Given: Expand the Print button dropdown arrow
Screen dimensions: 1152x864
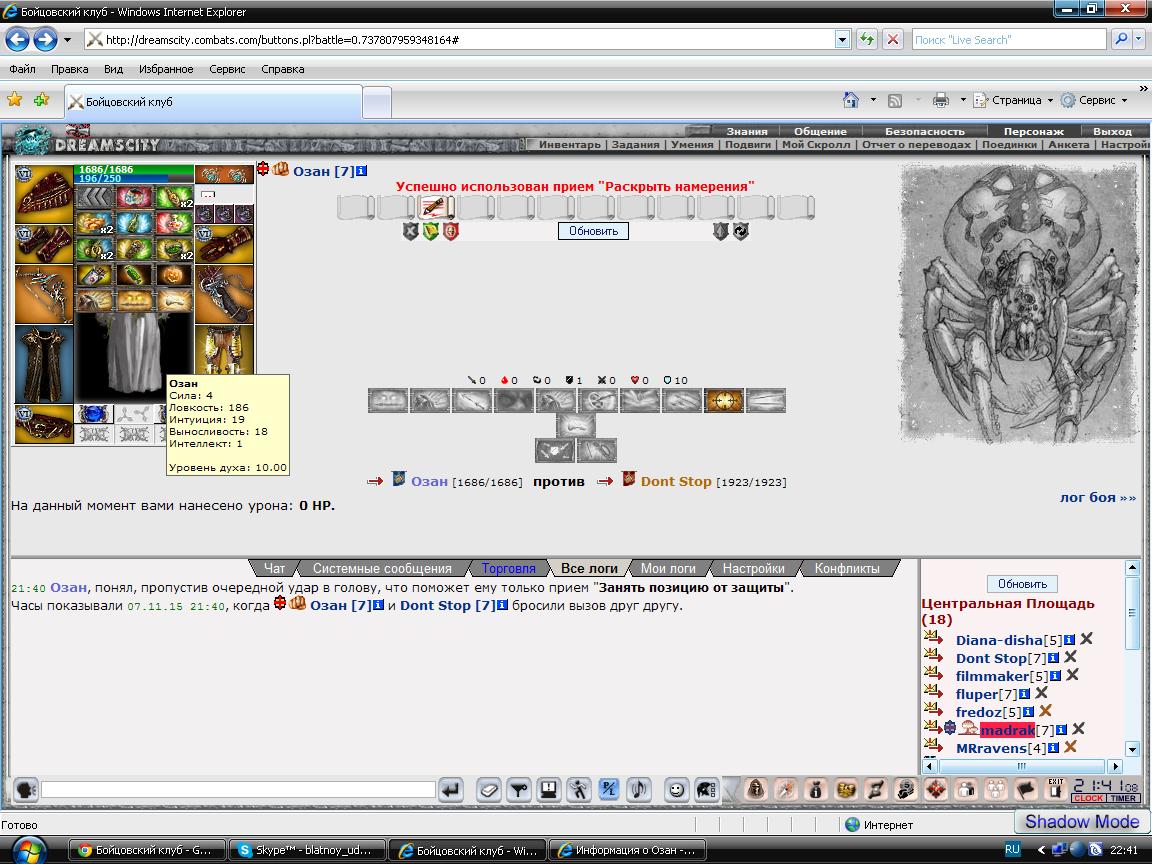Looking at the screenshot, I should 963,100.
